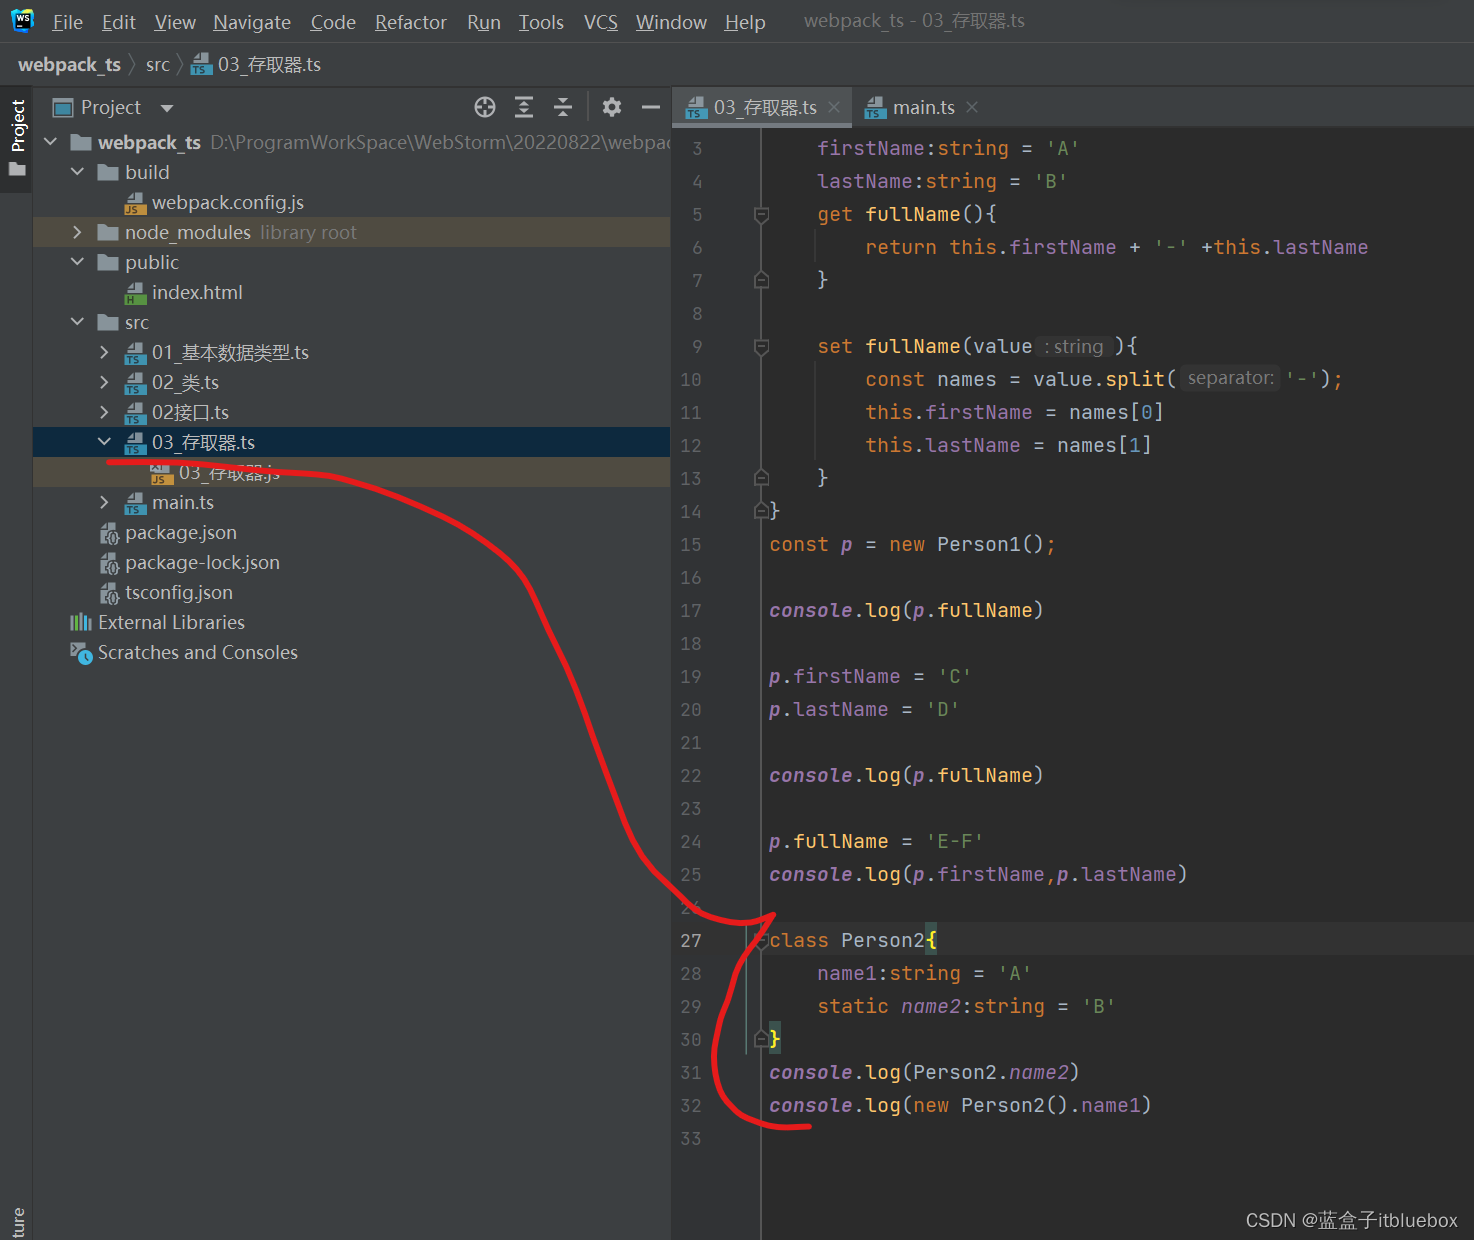Close the main.ts editor tab

click(972, 107)
